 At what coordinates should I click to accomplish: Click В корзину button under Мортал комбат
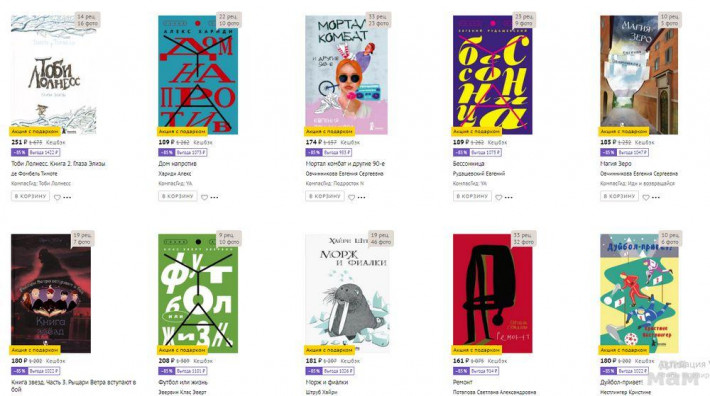pyautogui.click(x=325, y=196)
